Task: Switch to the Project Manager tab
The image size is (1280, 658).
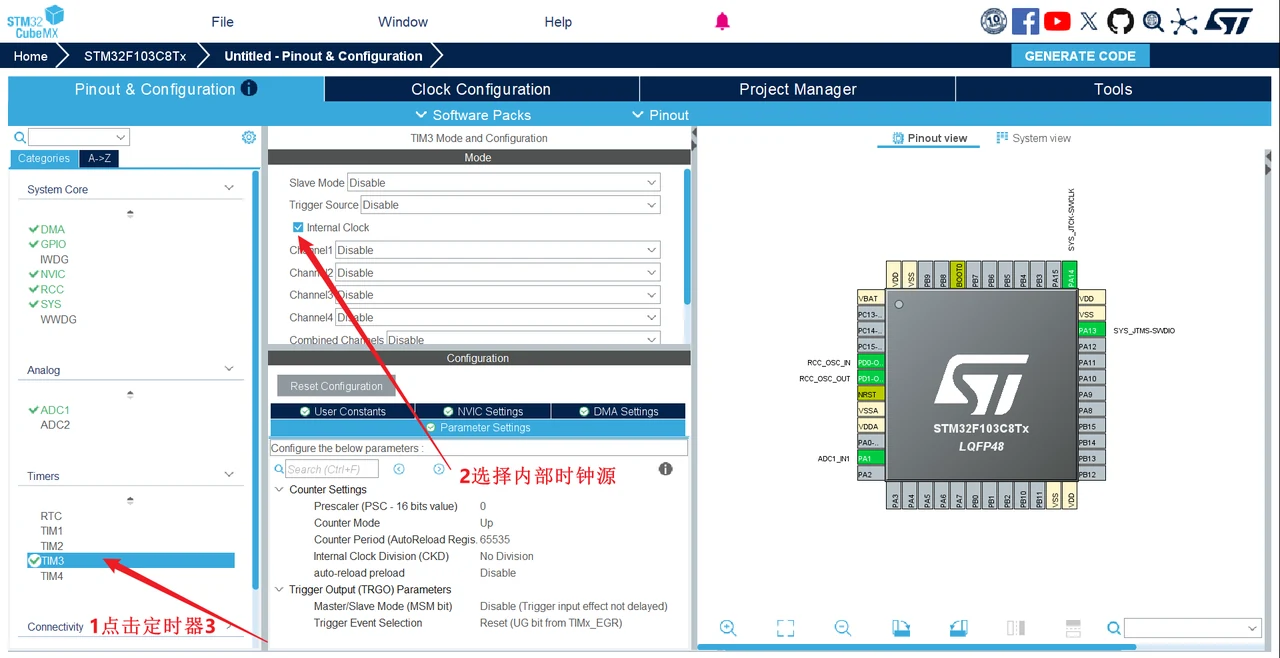Action: 798,89
